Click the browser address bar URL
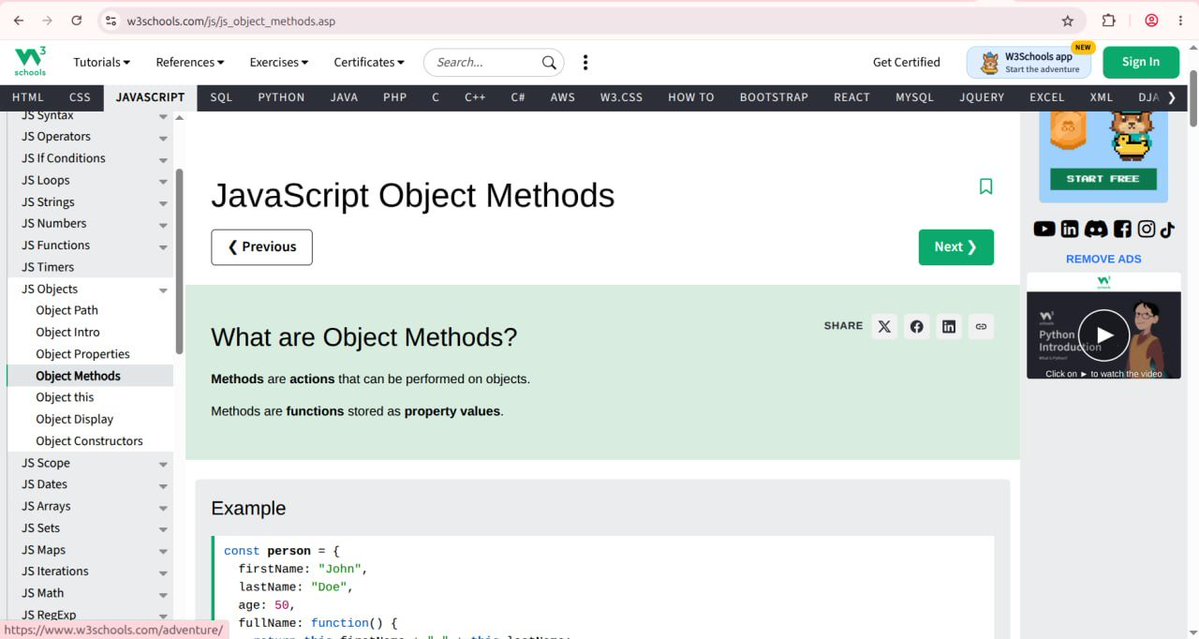The height and width of the screenshot is (639, 1199). tap(231, 21)
